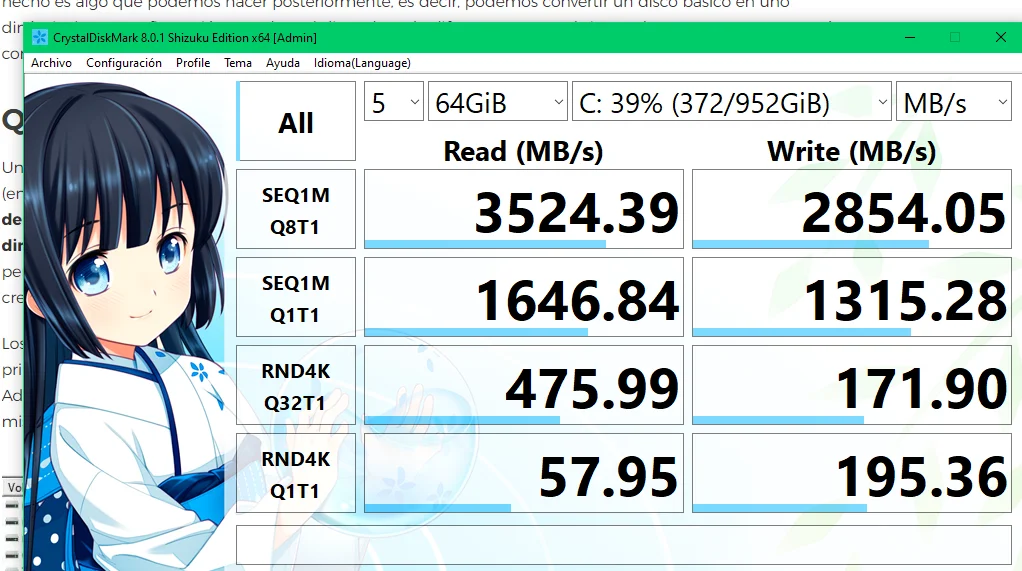The height and width of the screenshot is (571, 1022).
Task: Expand the test count dropdown showing 5
Action: click(x=394, y=102)
